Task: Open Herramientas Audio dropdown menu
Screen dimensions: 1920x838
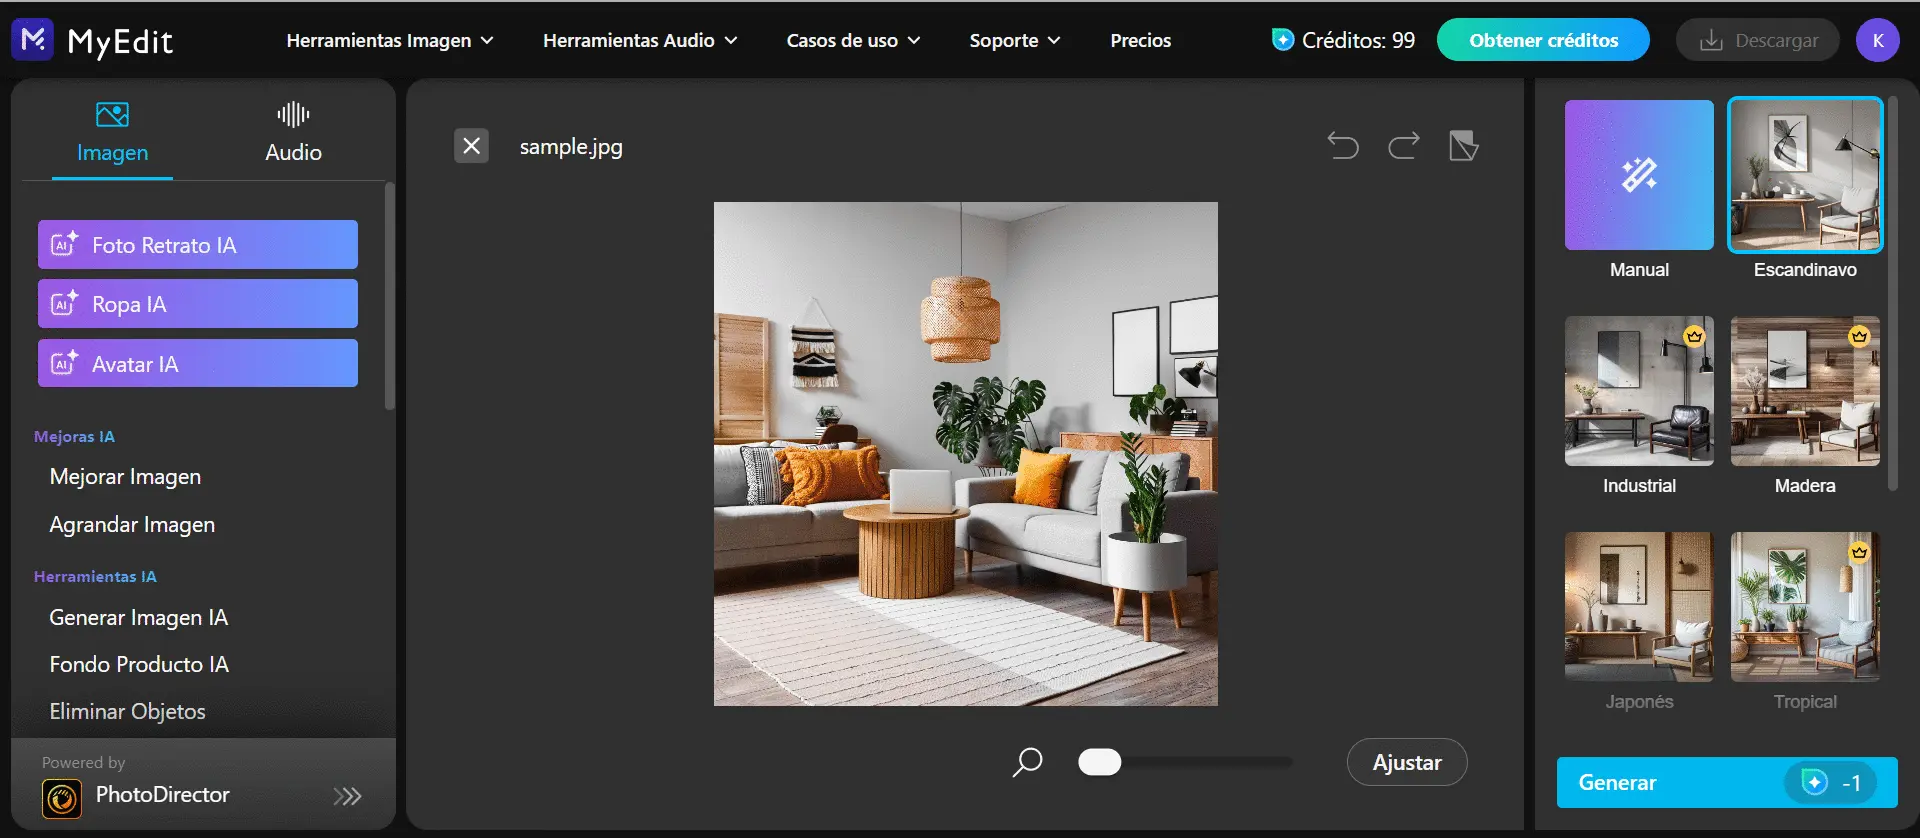Action: tap(640, 40)
